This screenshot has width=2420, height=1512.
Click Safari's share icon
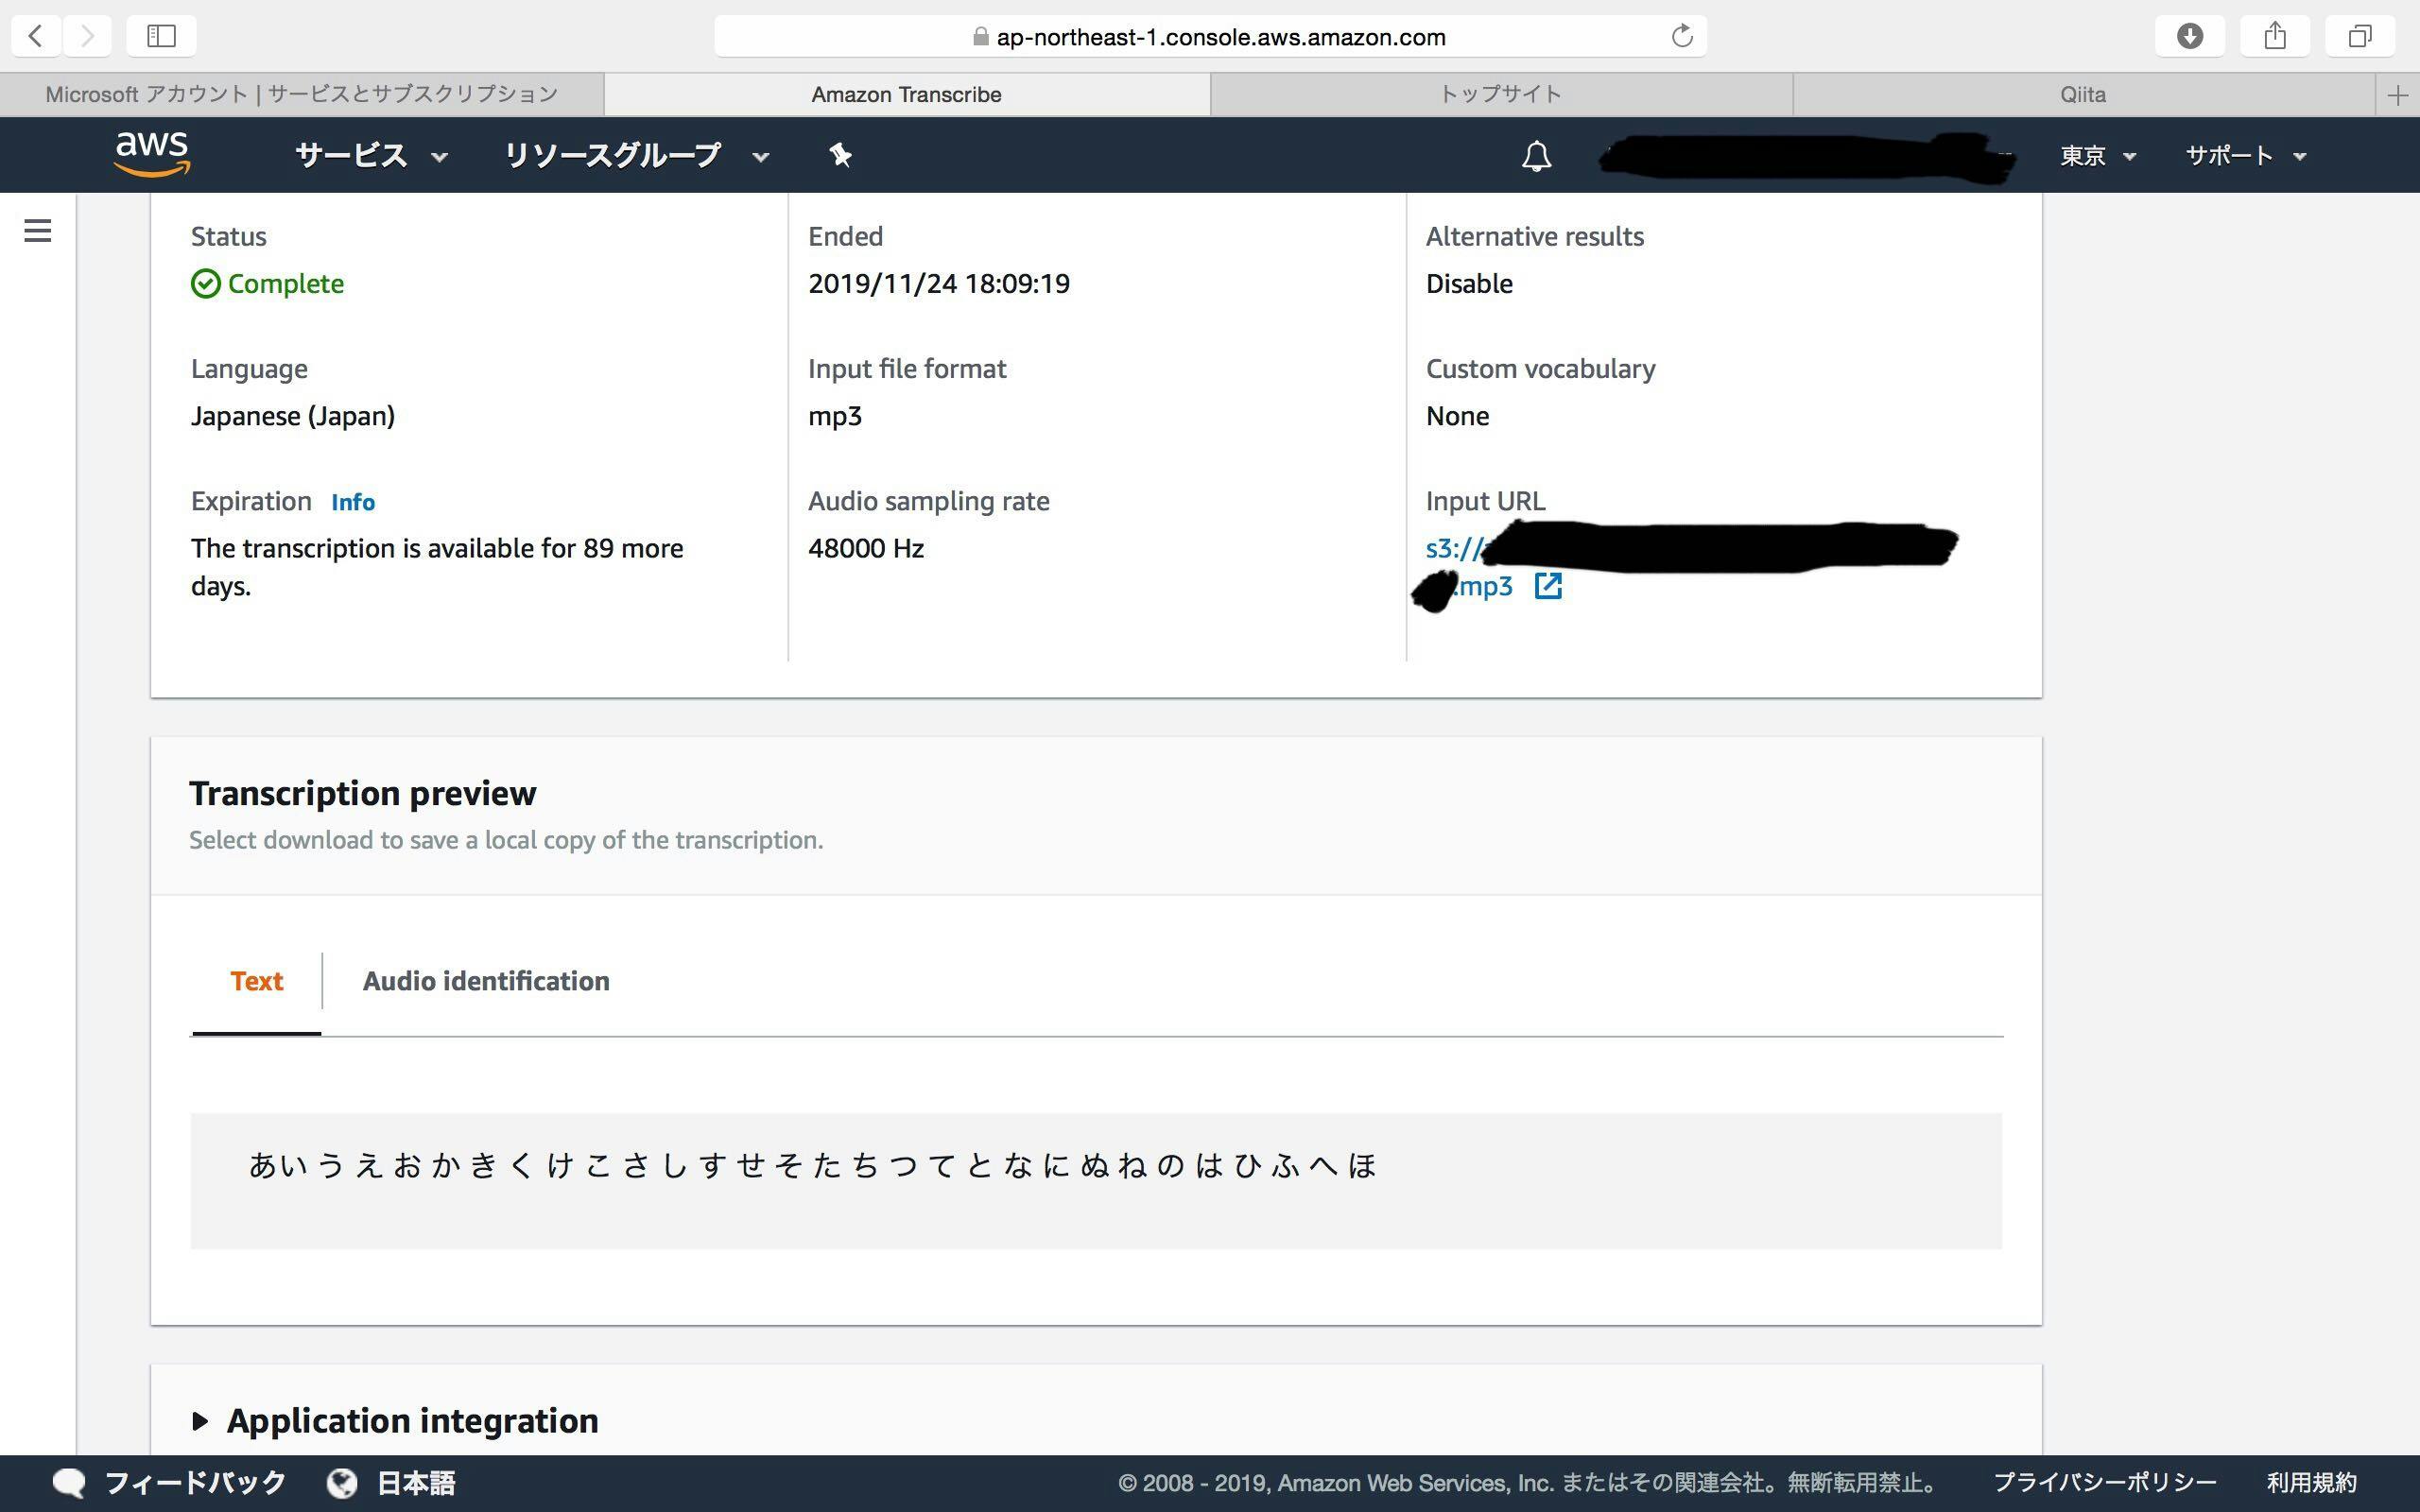(2274, 37)
